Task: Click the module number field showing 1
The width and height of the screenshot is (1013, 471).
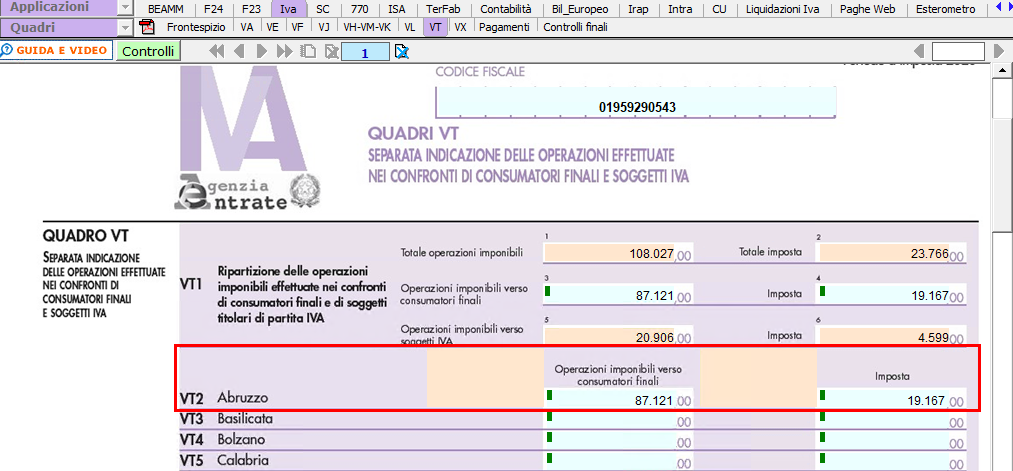Action: click(x=365, y=52)
